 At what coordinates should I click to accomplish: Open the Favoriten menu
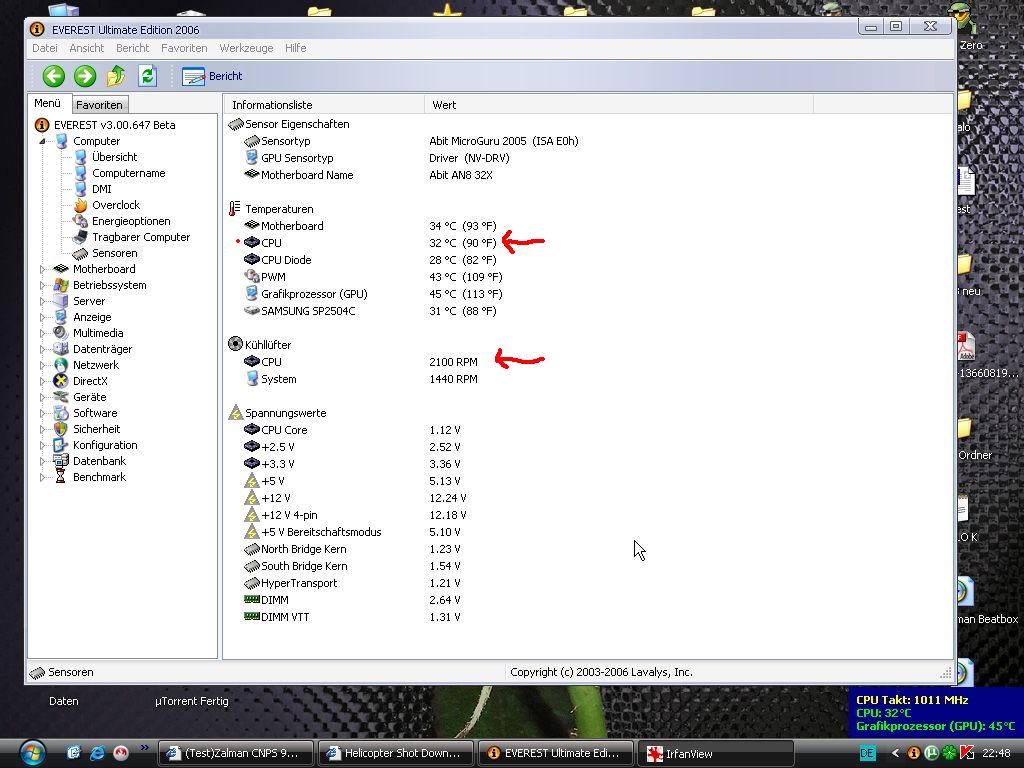[184, 48]
